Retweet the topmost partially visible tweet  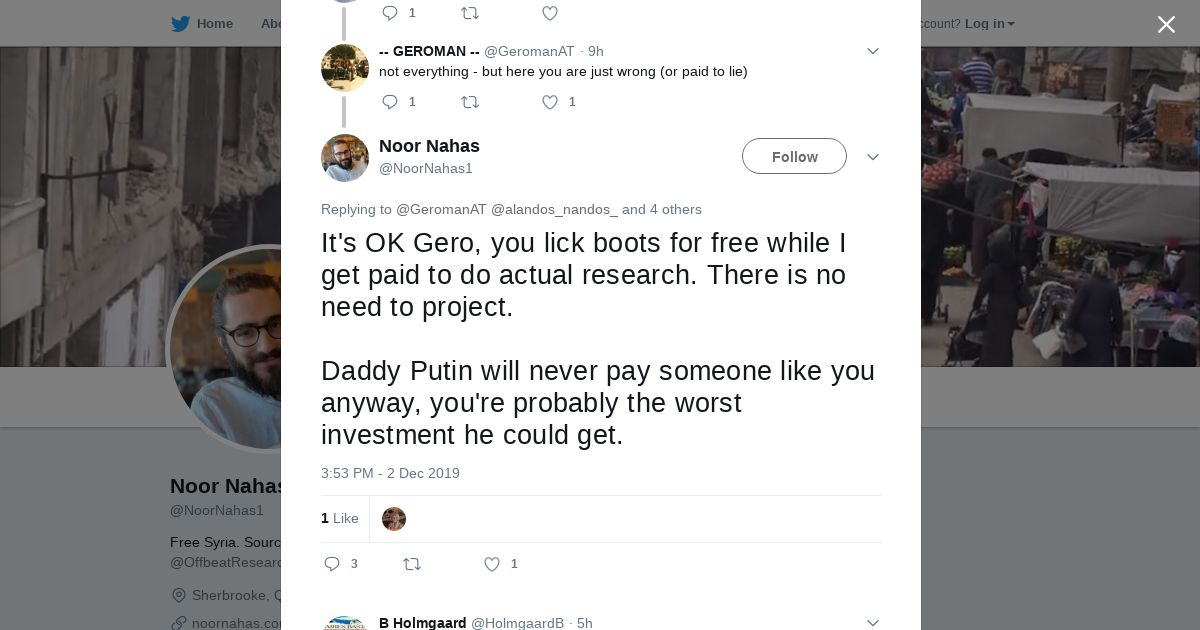pyautogui.click(x=469, y=13)
